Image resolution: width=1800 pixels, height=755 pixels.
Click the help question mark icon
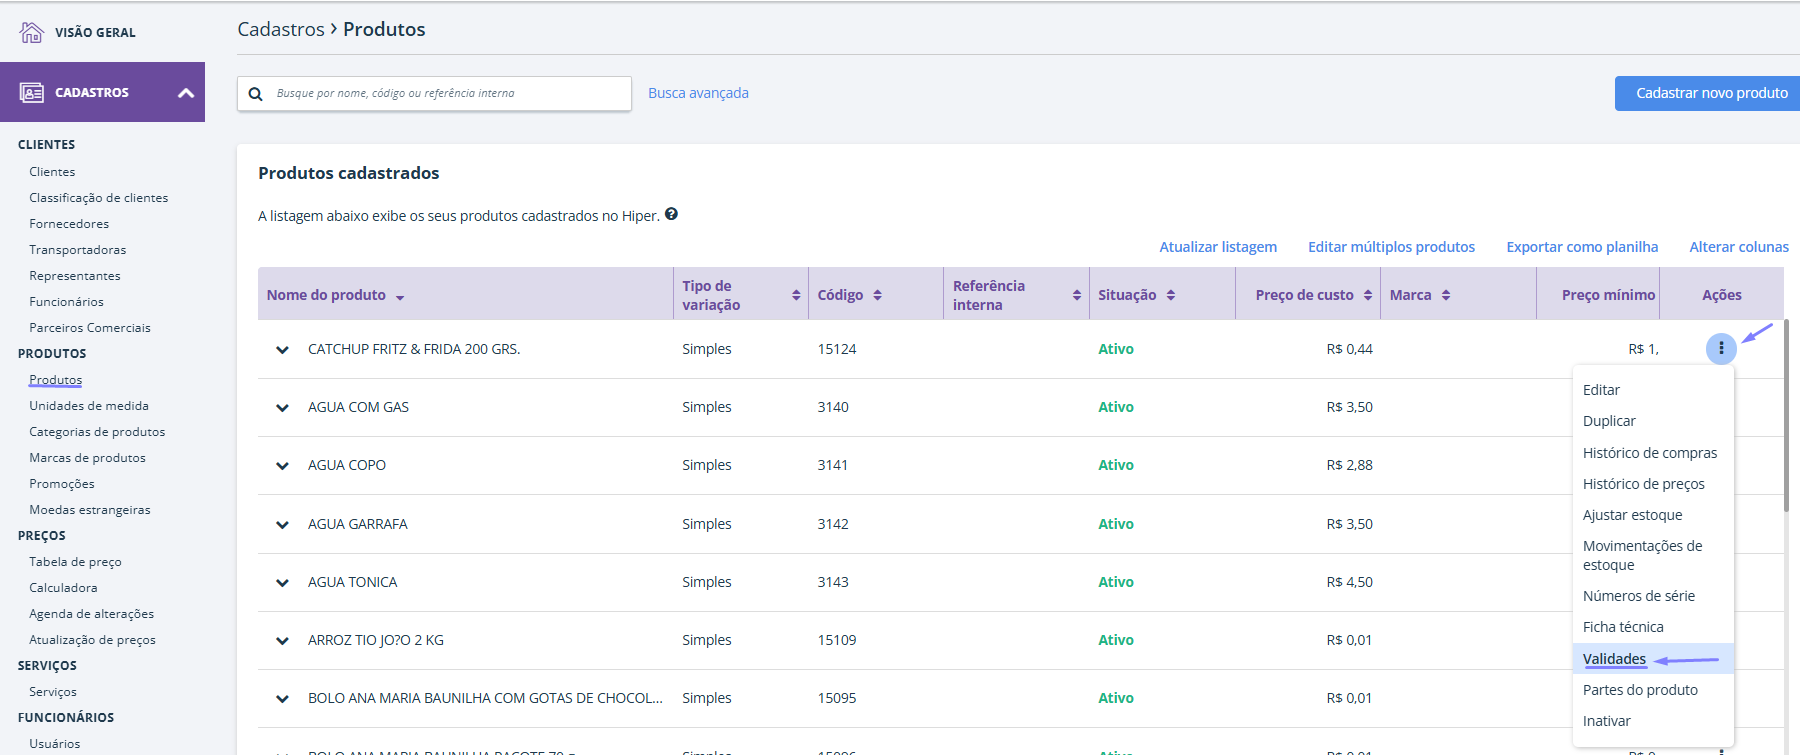click(x=672, y=214)
